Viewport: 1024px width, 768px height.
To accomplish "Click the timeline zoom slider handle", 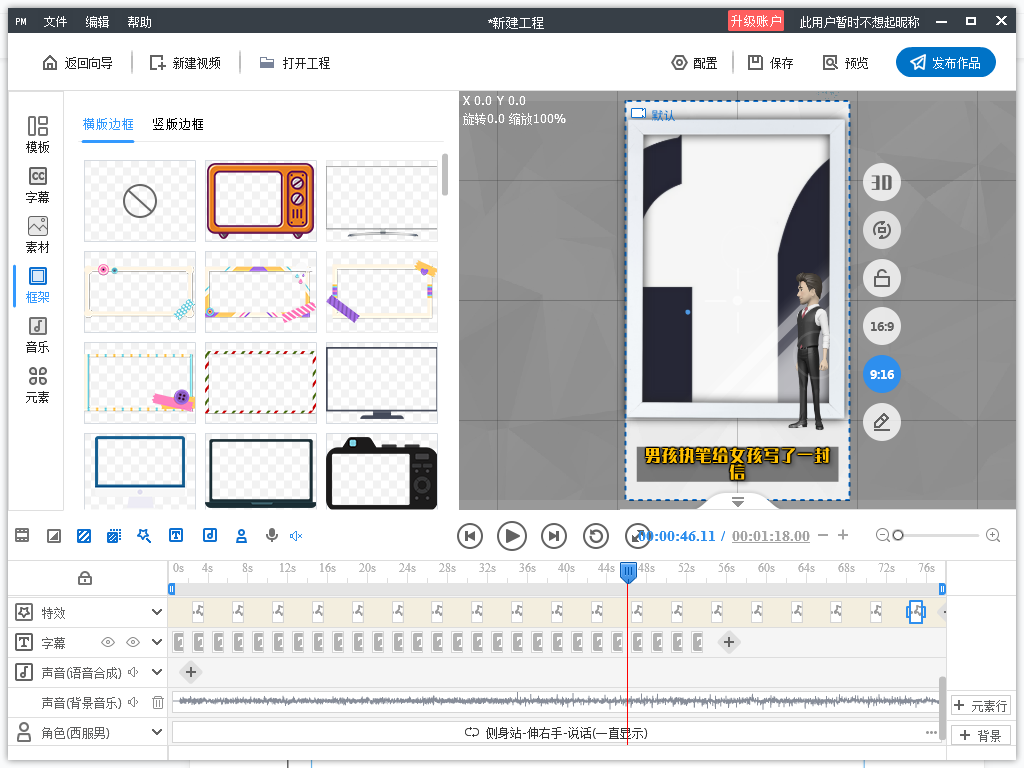I will (898, 536).
